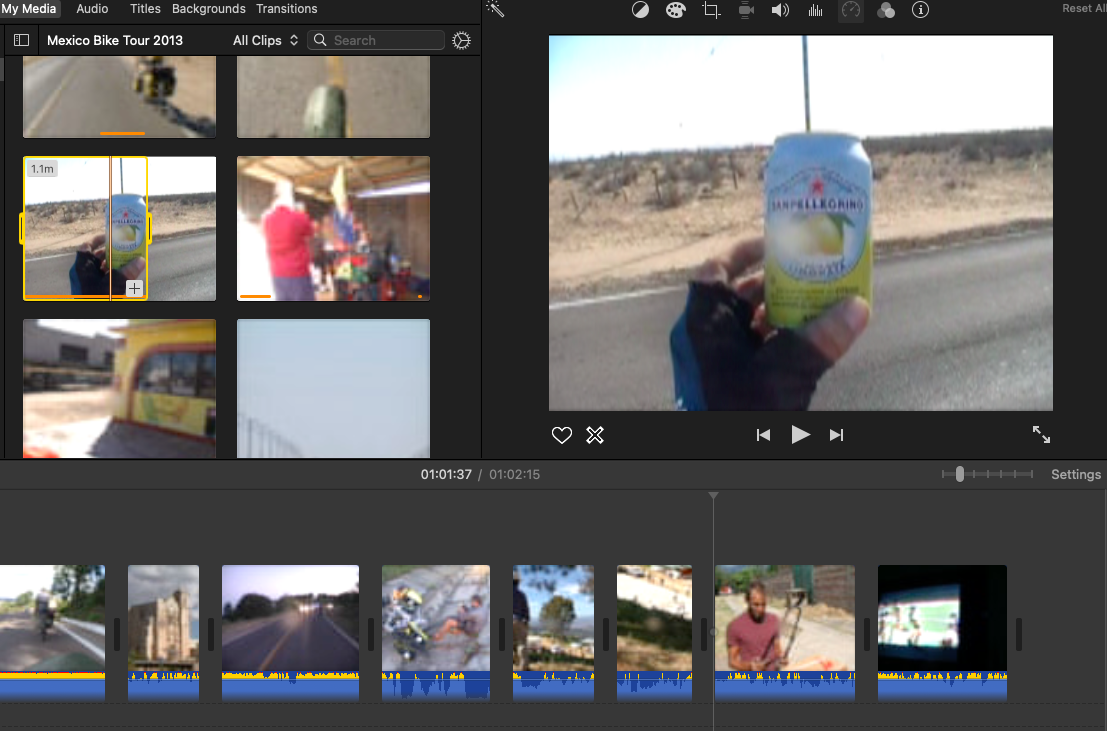Skip to the next clip
The height and width of the screenshot is (731, 1107).
[837, 435]
